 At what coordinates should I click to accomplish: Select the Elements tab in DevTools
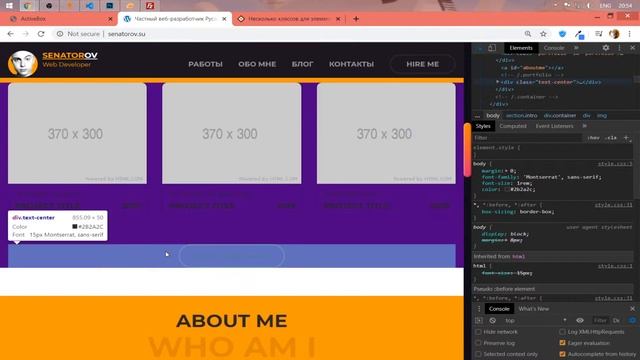(521, 48)
